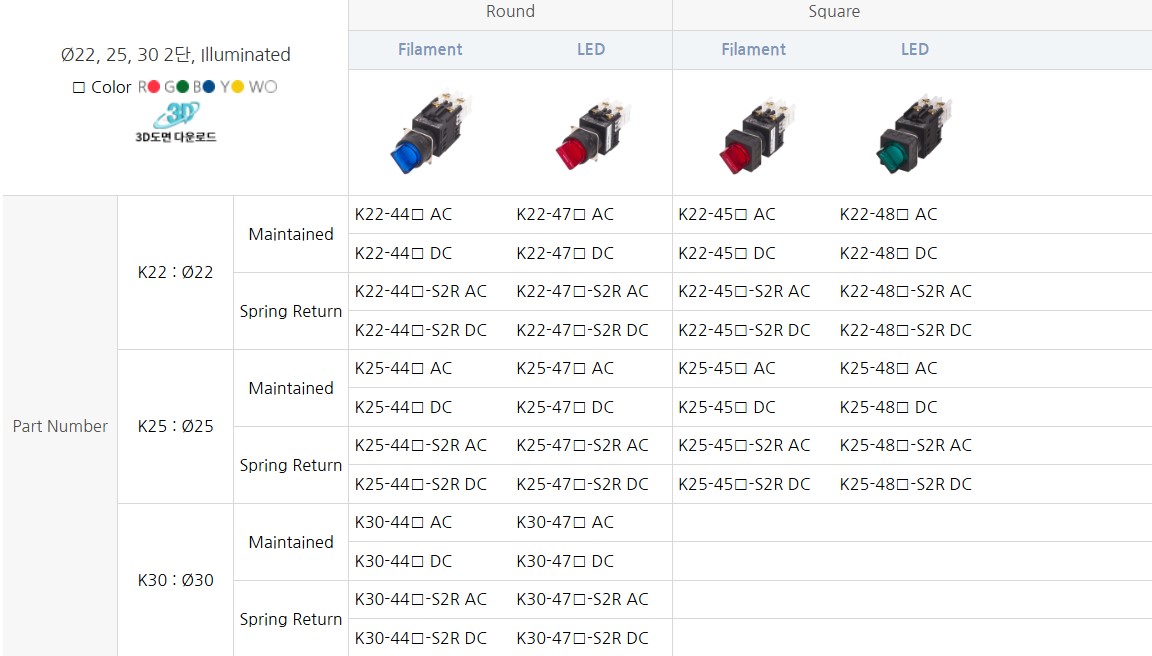Image resolution: width=1152 pixels, height=656 pixels.
Task: Click the Square column header
Action: 834,12
